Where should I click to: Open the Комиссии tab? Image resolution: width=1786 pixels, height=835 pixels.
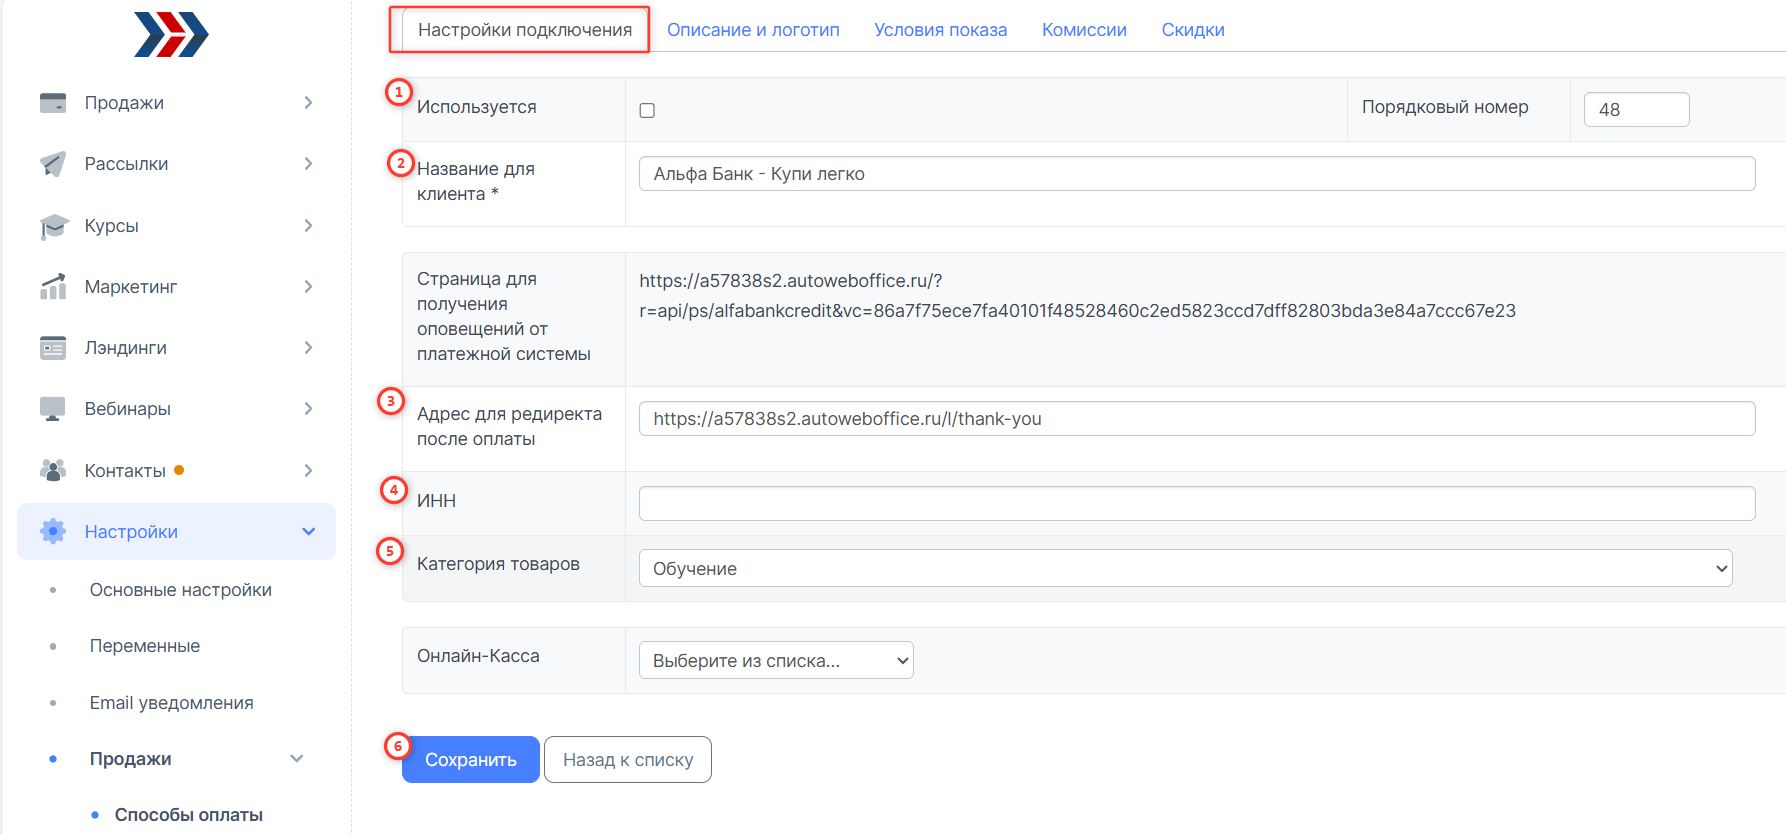[x=1084, y=30]
